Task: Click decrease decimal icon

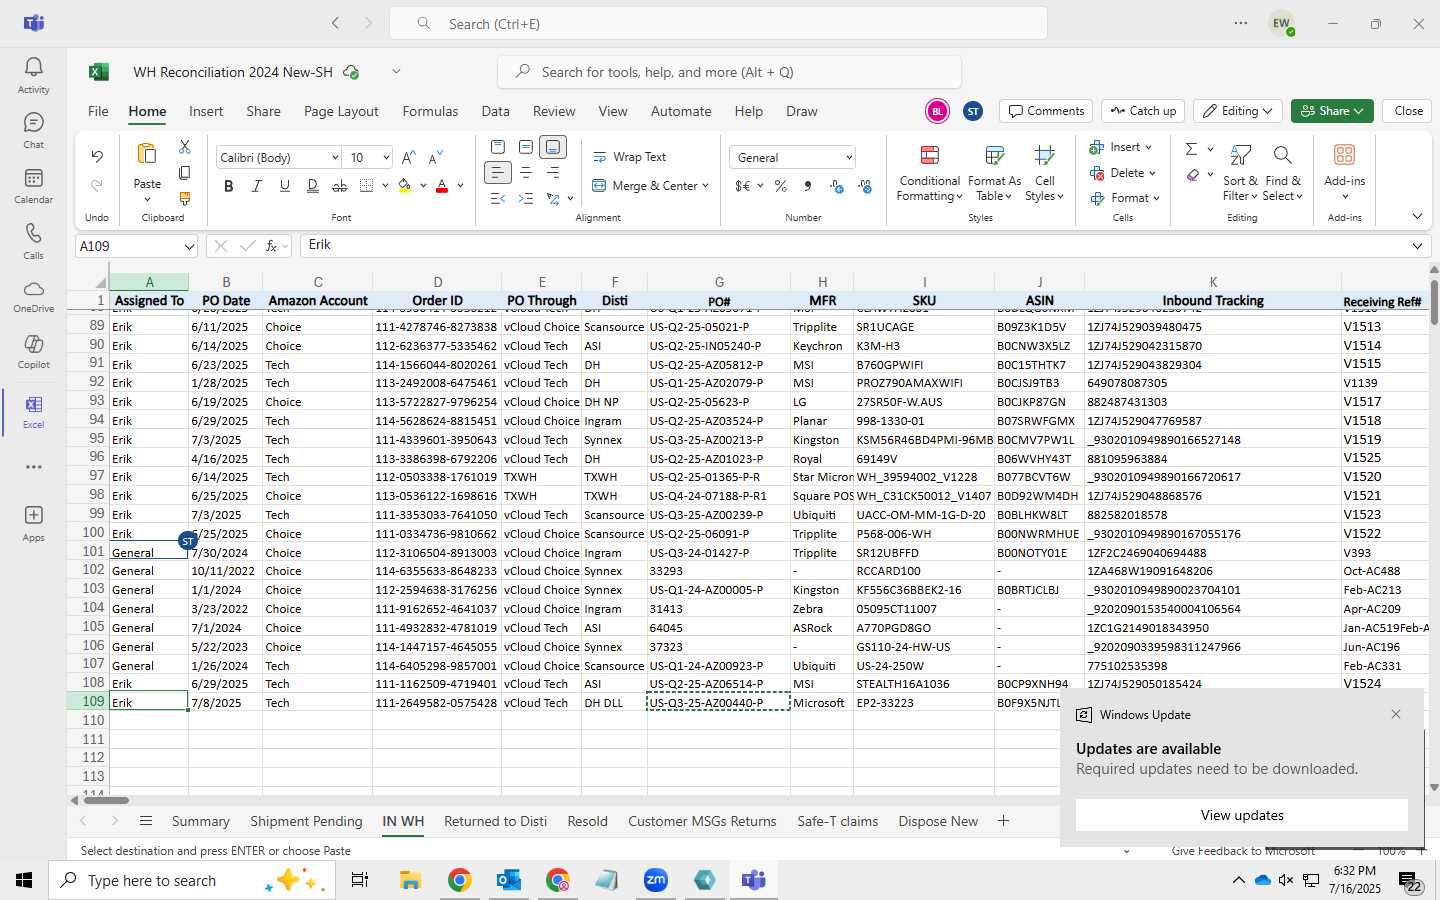Action: [865, 186]
